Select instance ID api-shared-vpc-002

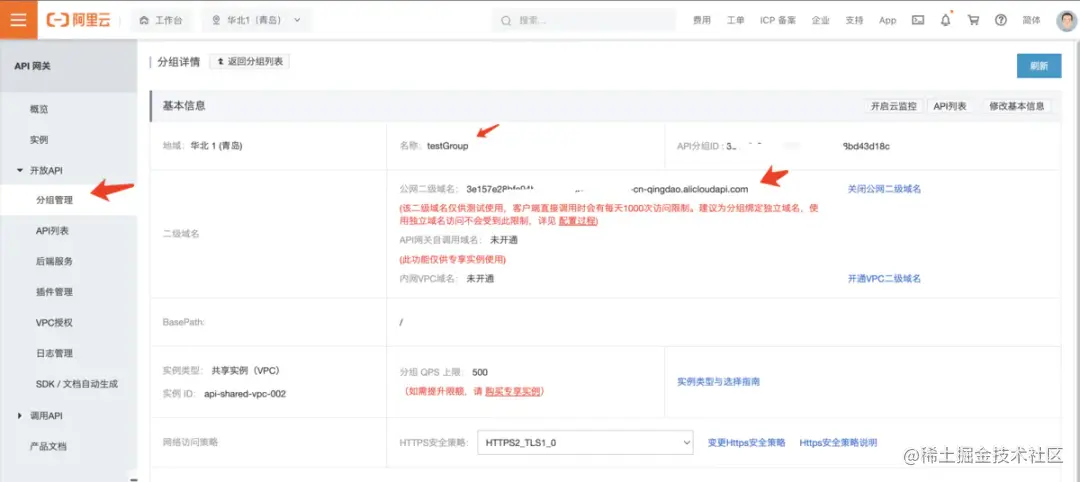pyautogui.click(x=245, y=394)
